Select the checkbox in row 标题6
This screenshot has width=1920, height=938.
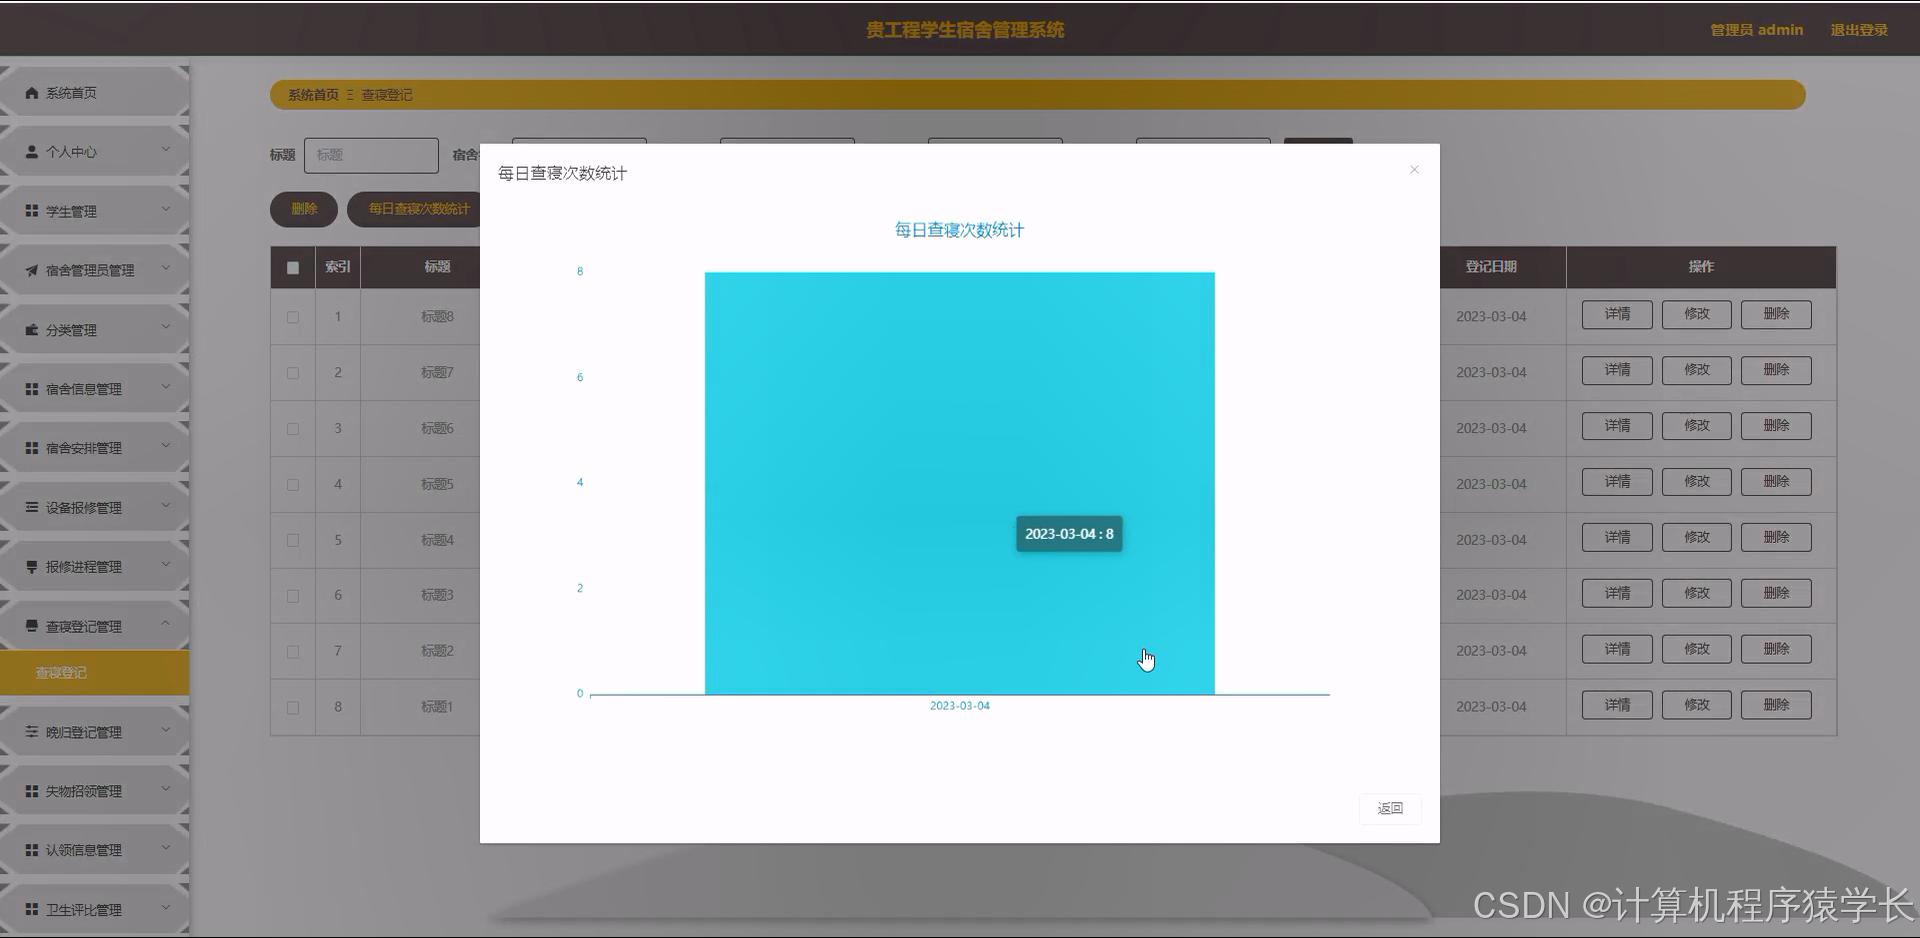coord(293,429)
